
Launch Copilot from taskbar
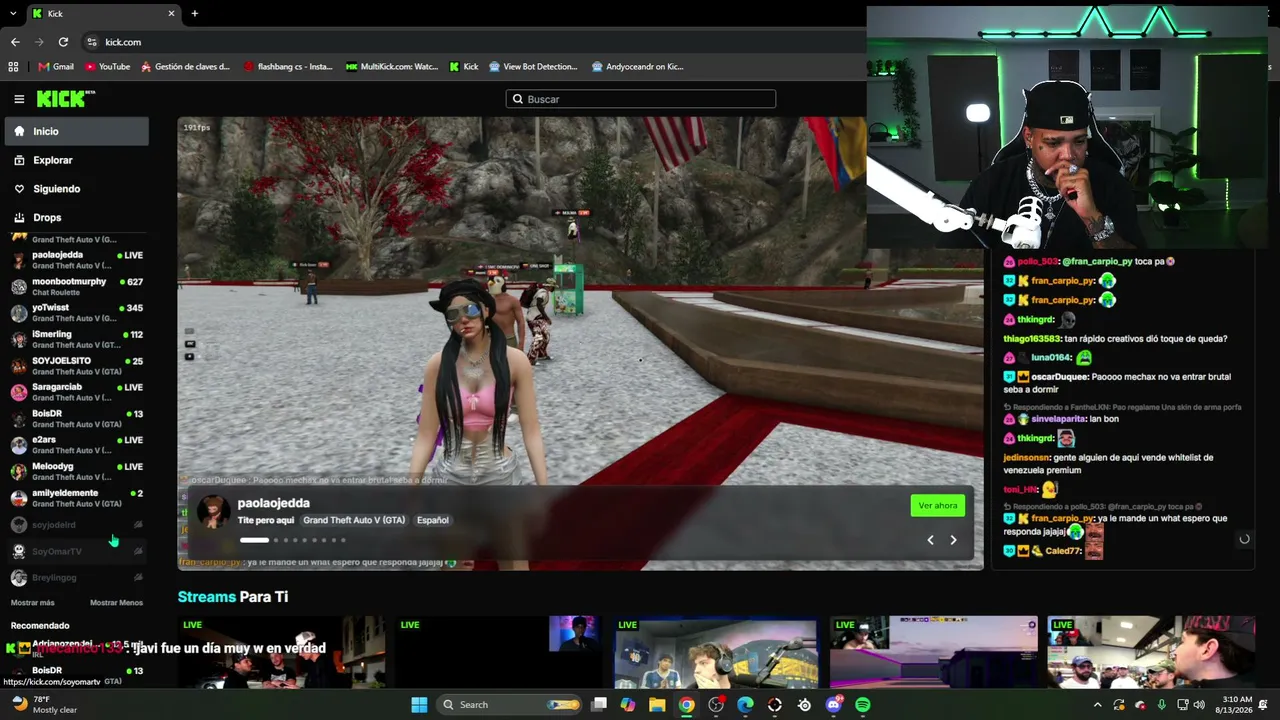coord(627,705)
